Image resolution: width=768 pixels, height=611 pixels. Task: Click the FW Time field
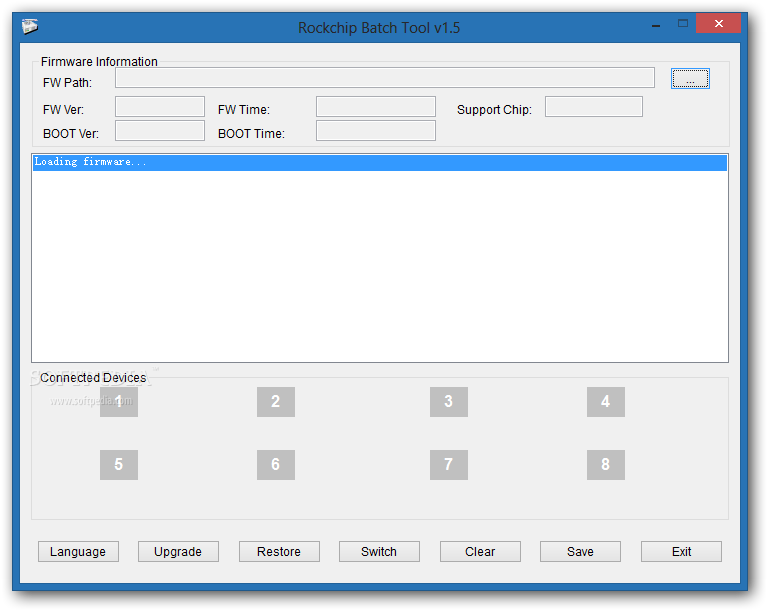coord(376,106)
